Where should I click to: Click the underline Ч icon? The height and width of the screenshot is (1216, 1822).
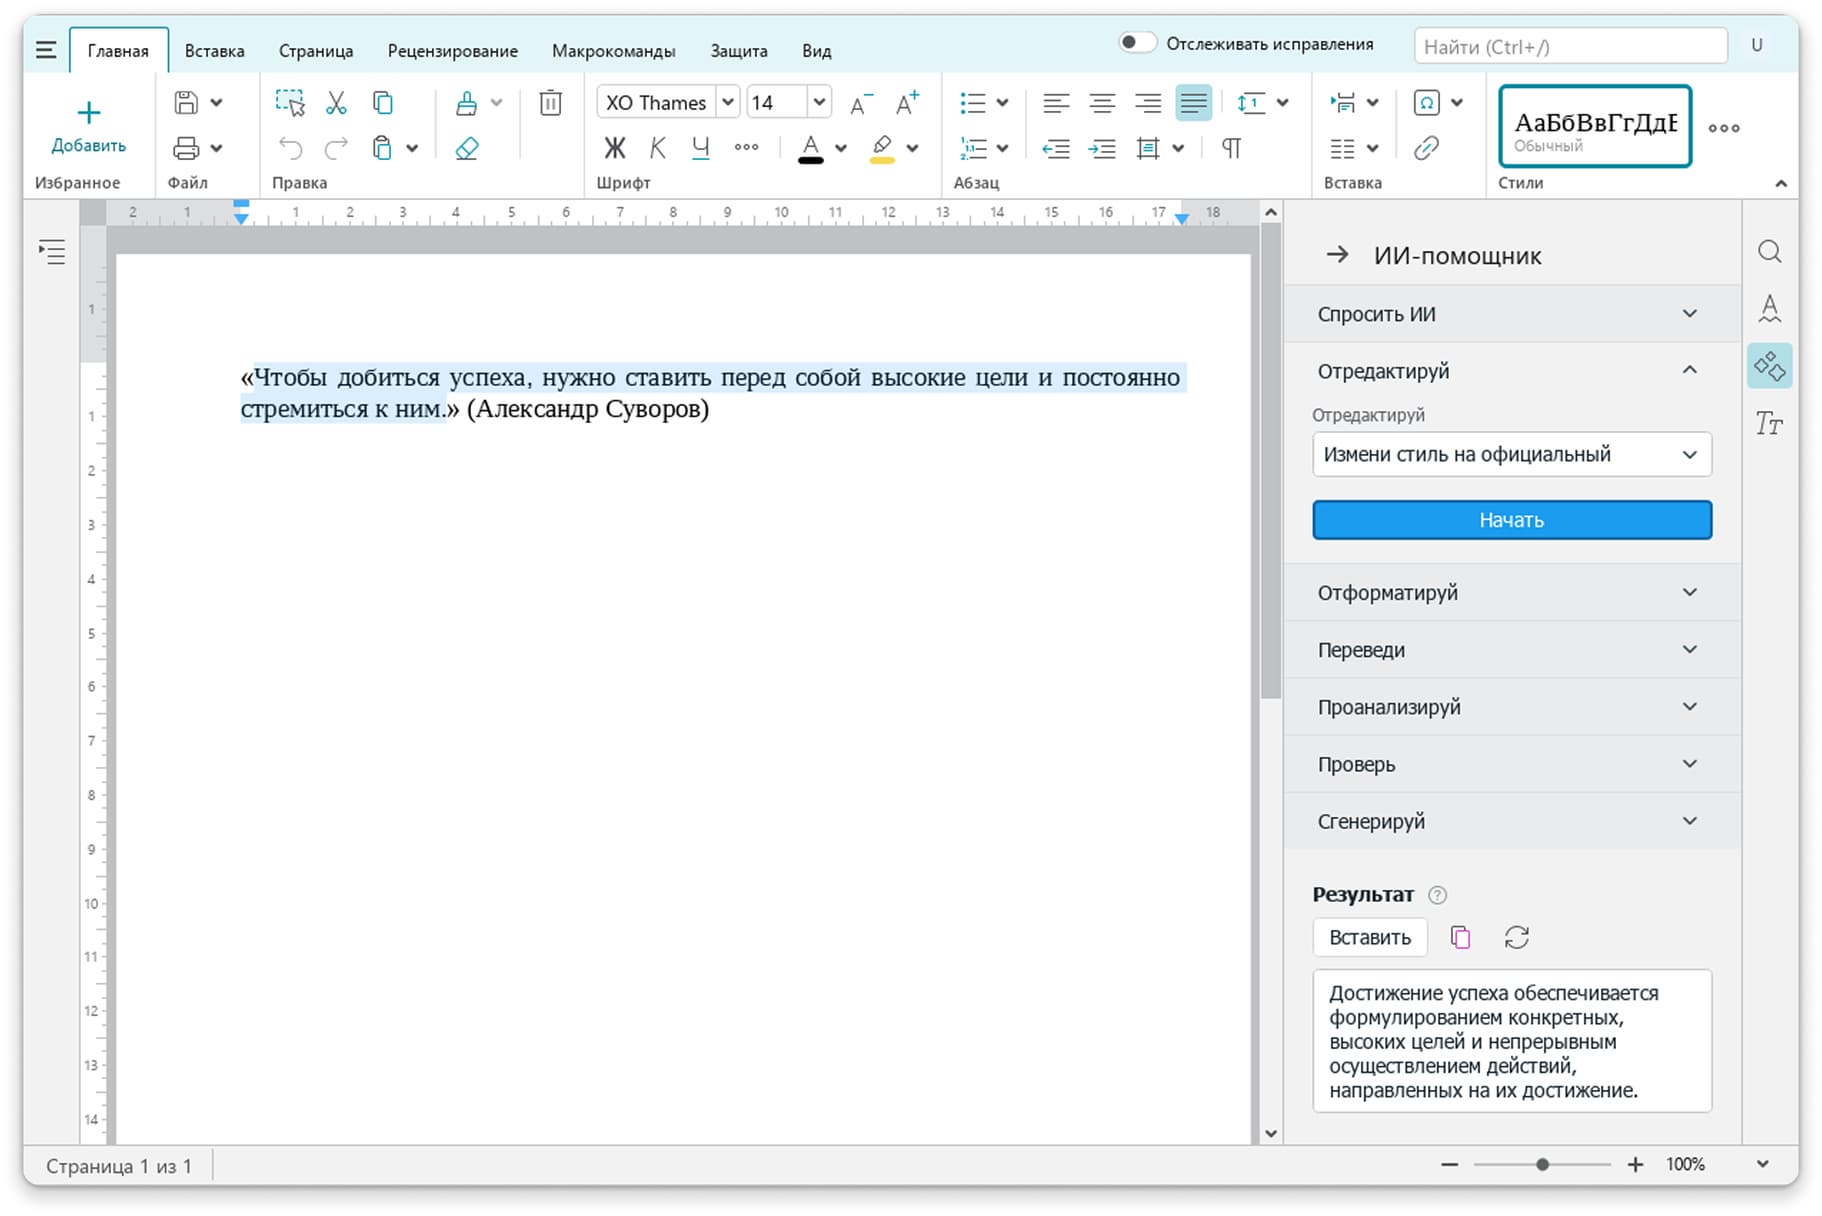click(700, 149)
